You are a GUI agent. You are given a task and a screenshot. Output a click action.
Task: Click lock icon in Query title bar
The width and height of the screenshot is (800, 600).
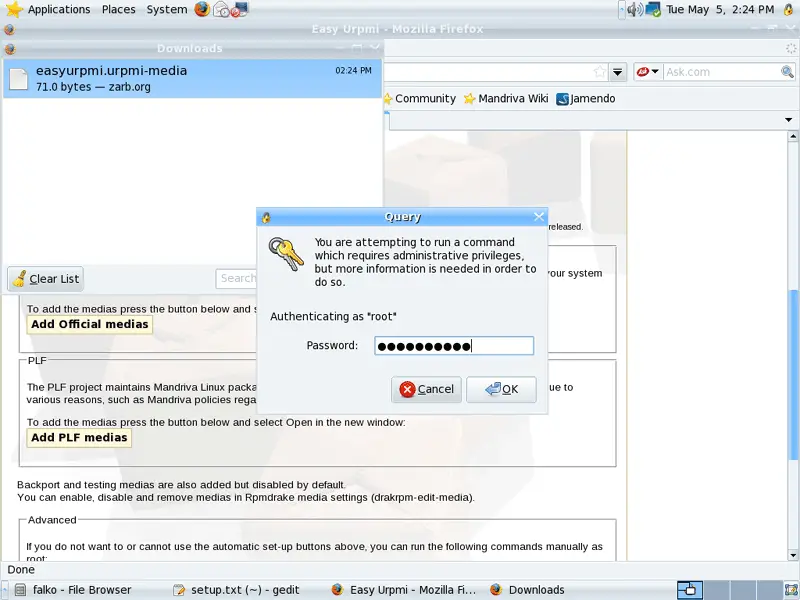point(266,217)
